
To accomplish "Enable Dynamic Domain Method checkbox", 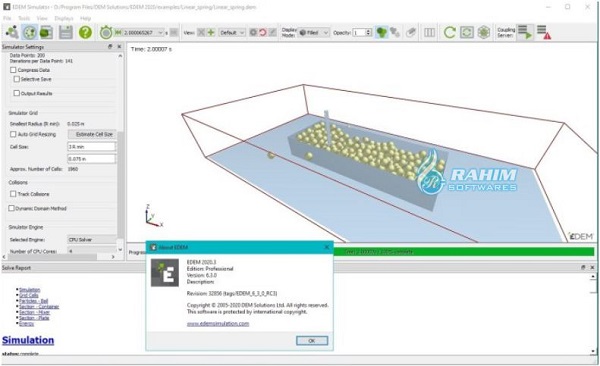I will [11, 208].
